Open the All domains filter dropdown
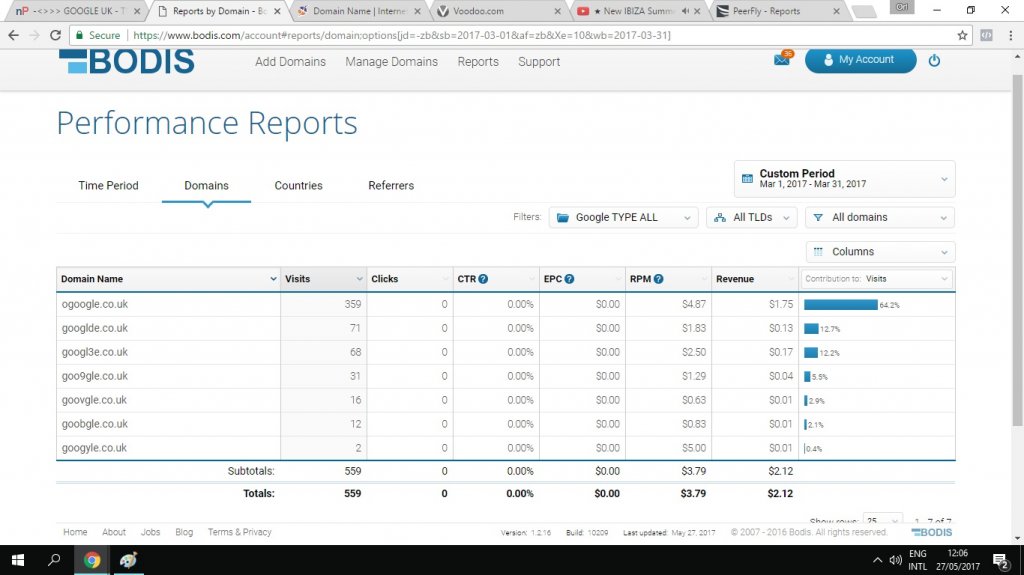The width and height of the screenshot is (1024, 575). pos(880,218)
